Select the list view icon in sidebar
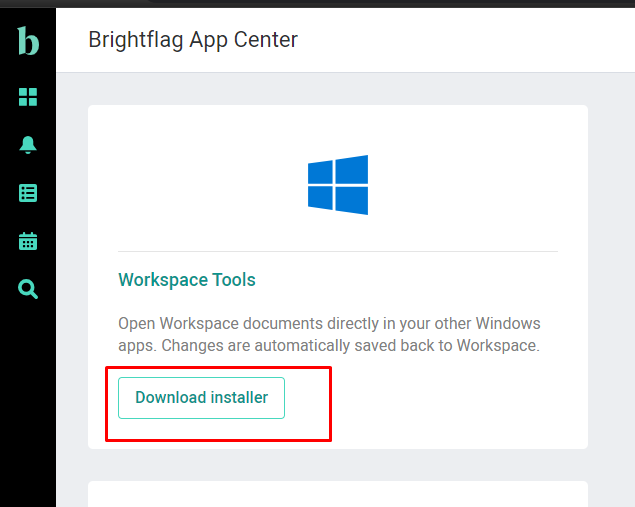 pos(28,193)
